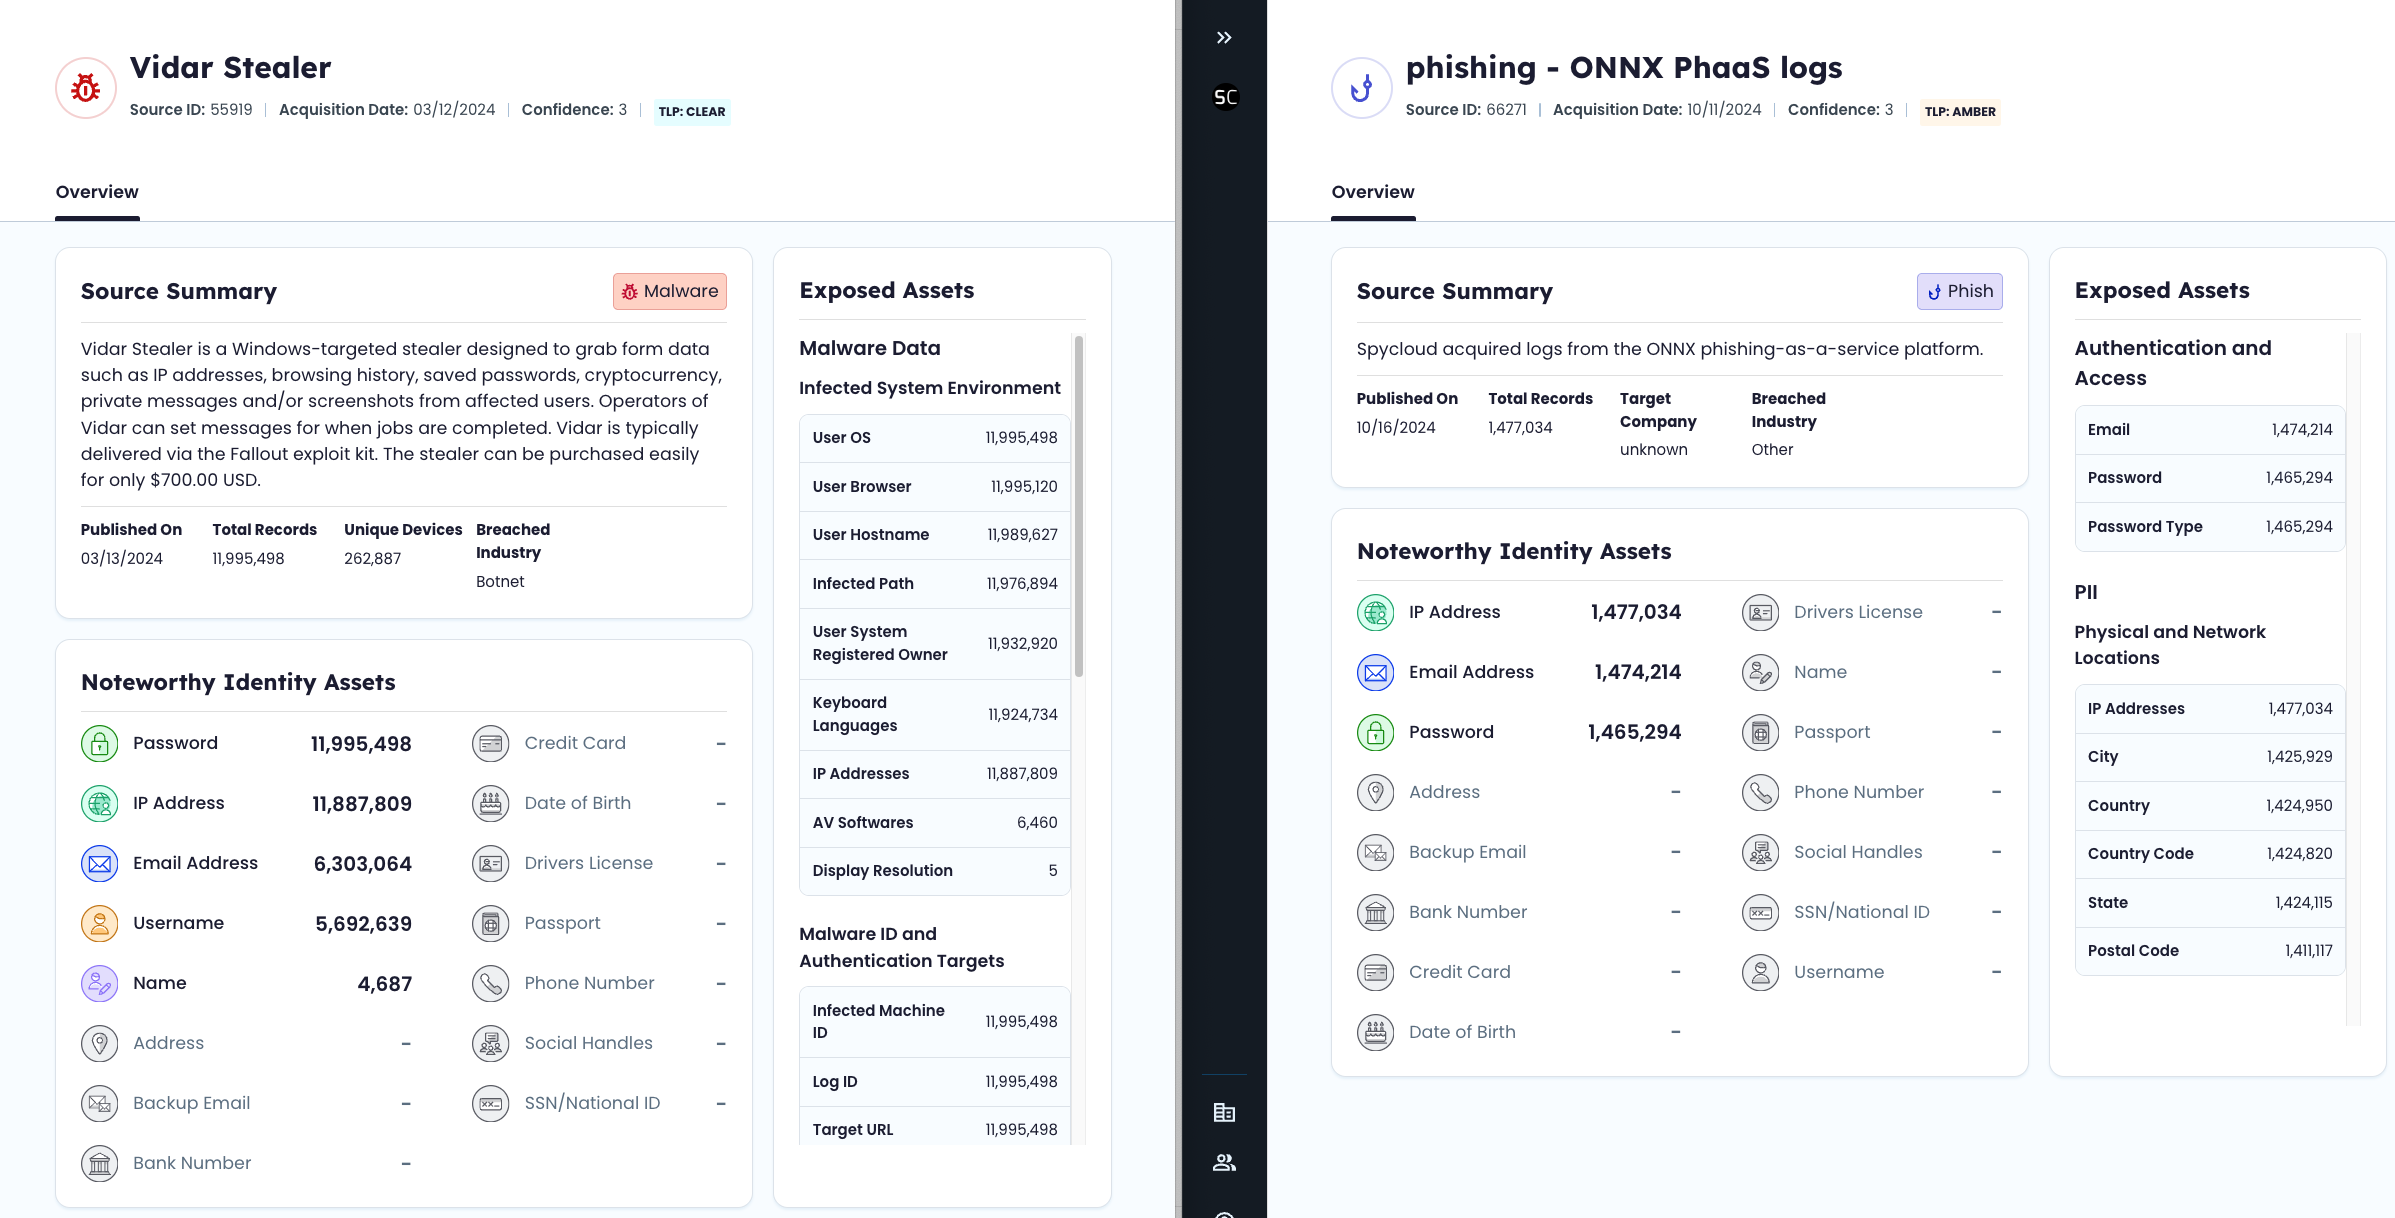
Task: Select the Vidar Stealer Overview tab
Action: [x=97, y=192]
